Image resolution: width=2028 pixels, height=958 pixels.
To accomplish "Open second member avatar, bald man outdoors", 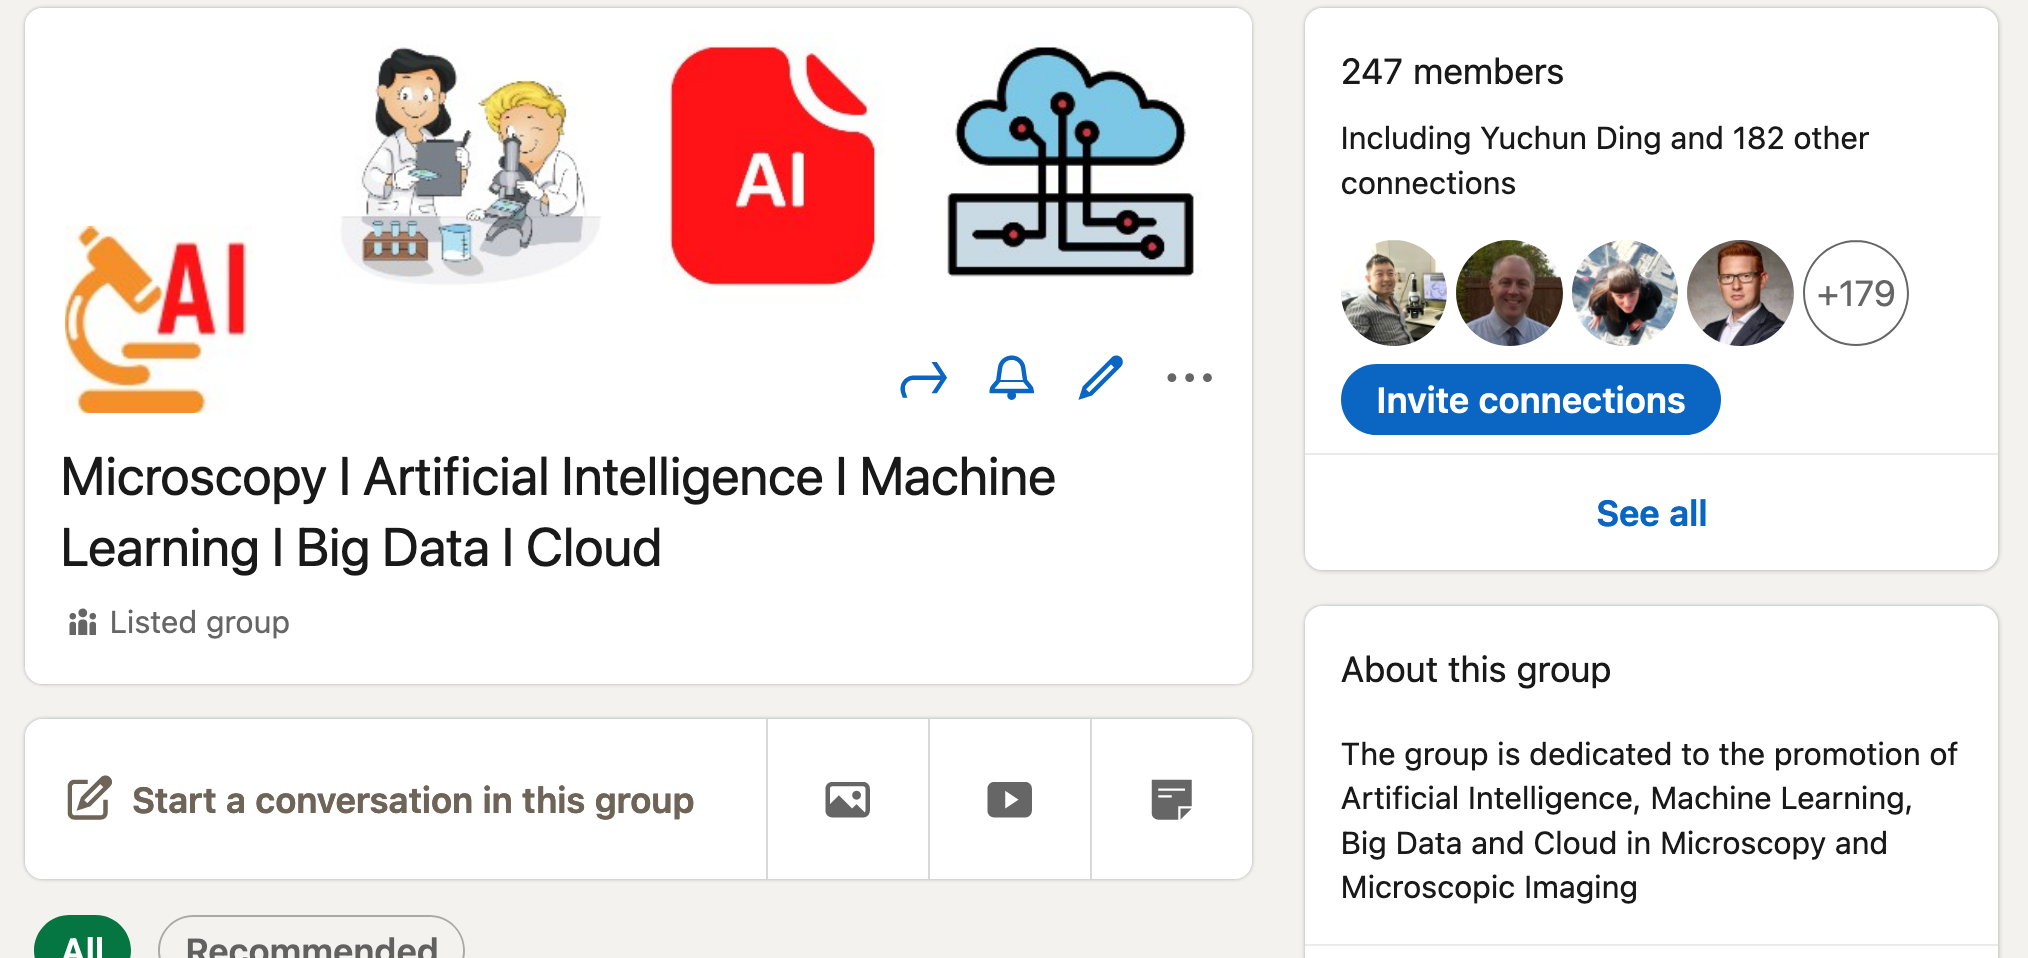I will [1509, 293].
